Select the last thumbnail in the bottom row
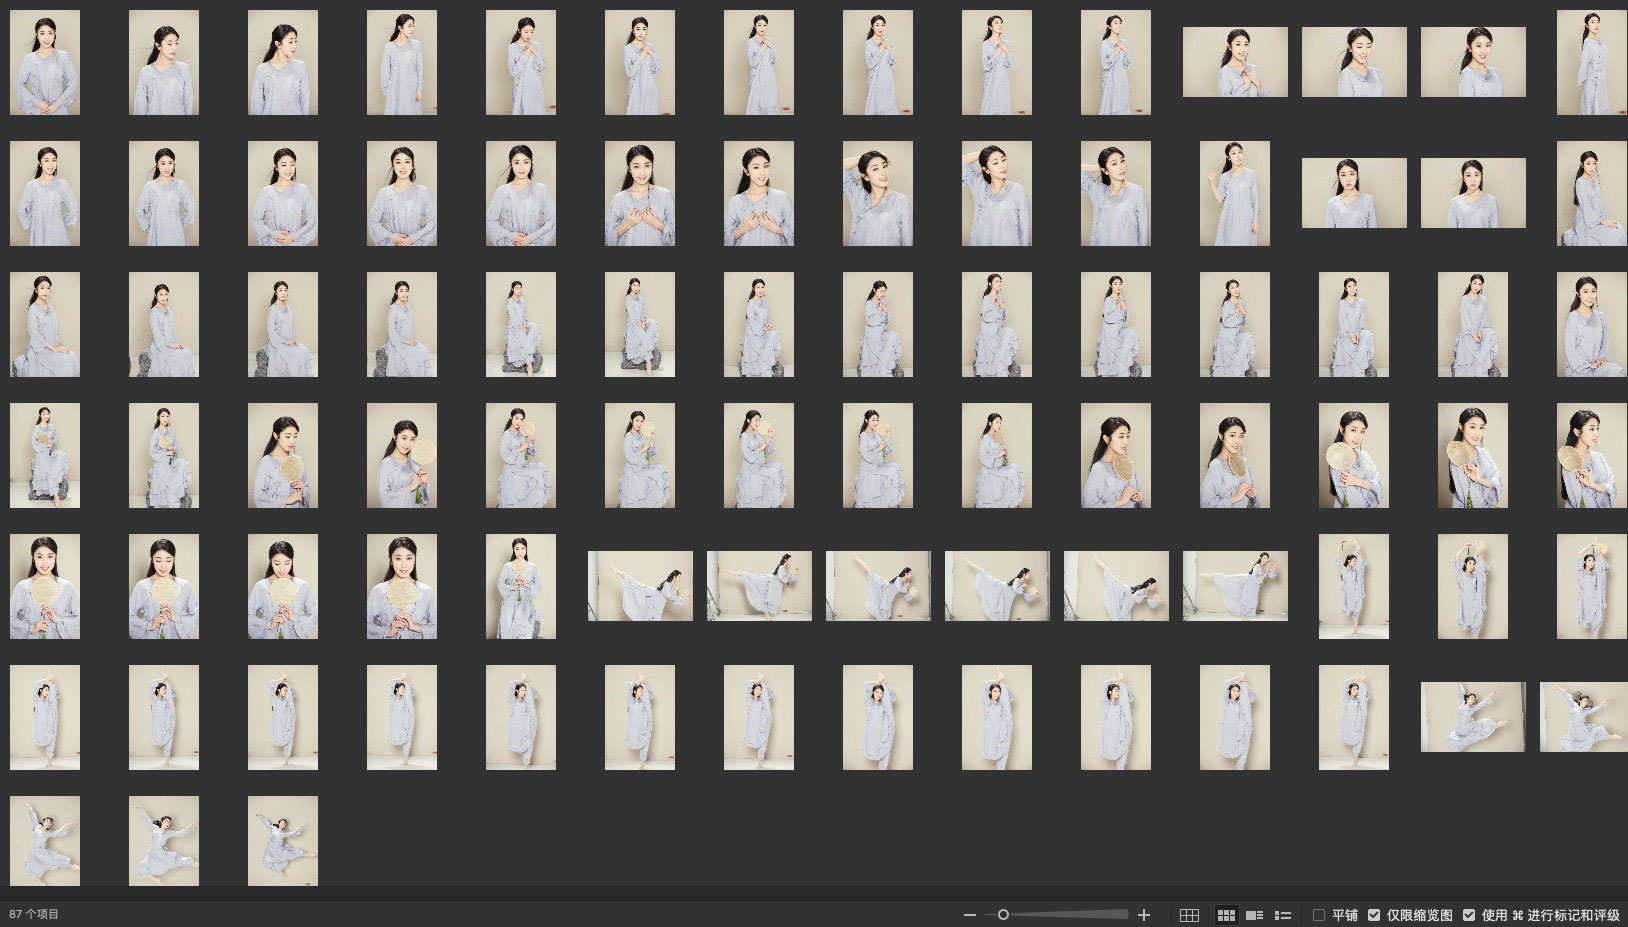This screenshot has height=927, width=1628. (x=283, y=841)
